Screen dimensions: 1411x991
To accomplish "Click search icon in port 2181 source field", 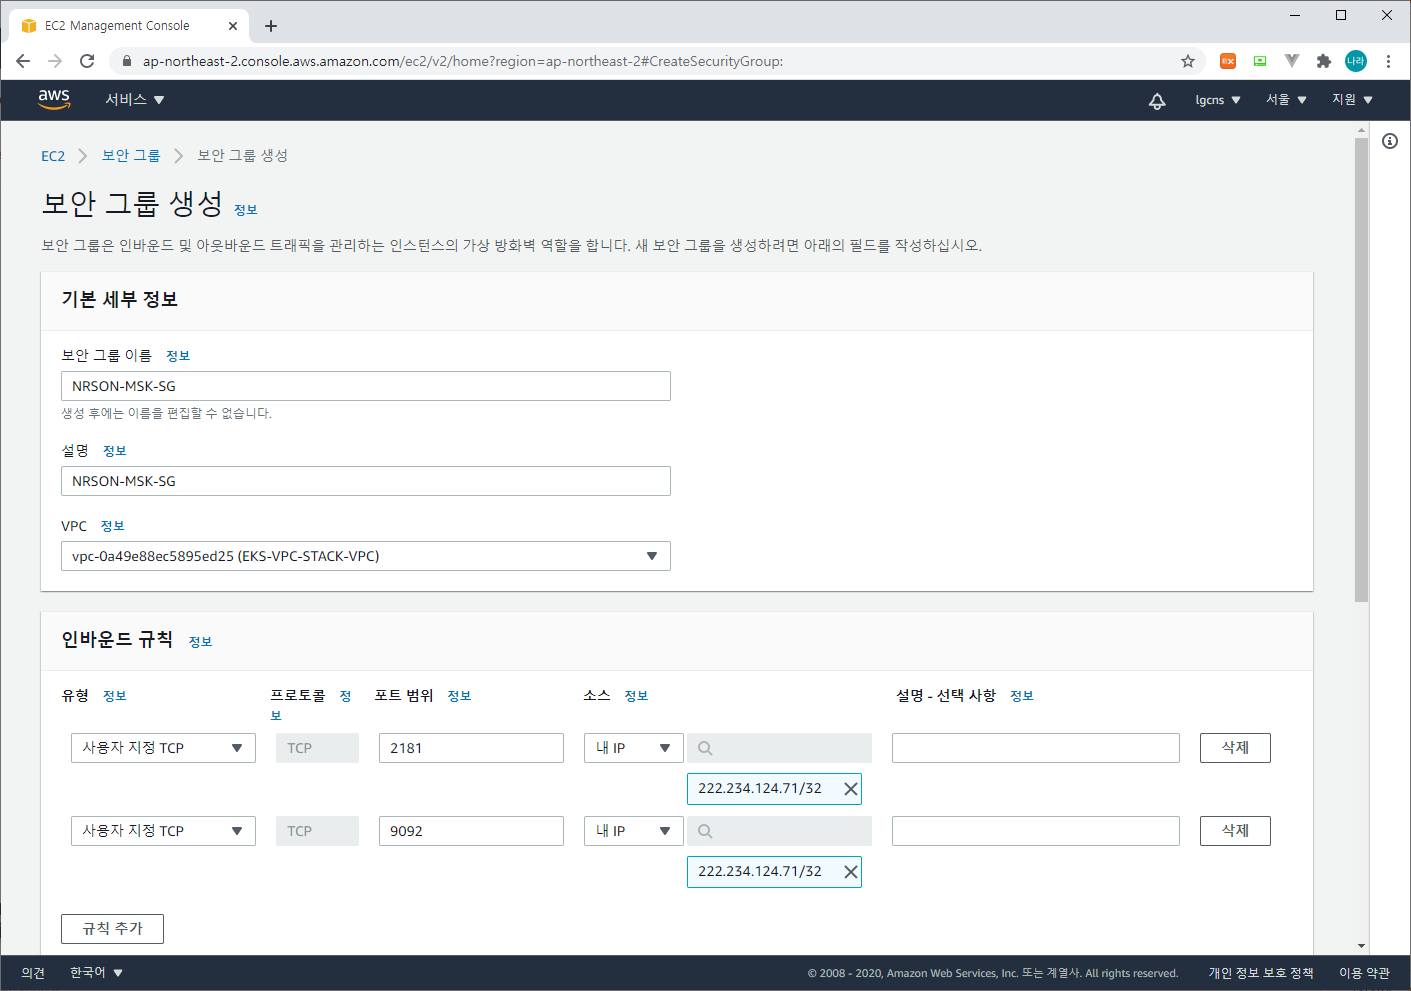I will click(705, 748).
